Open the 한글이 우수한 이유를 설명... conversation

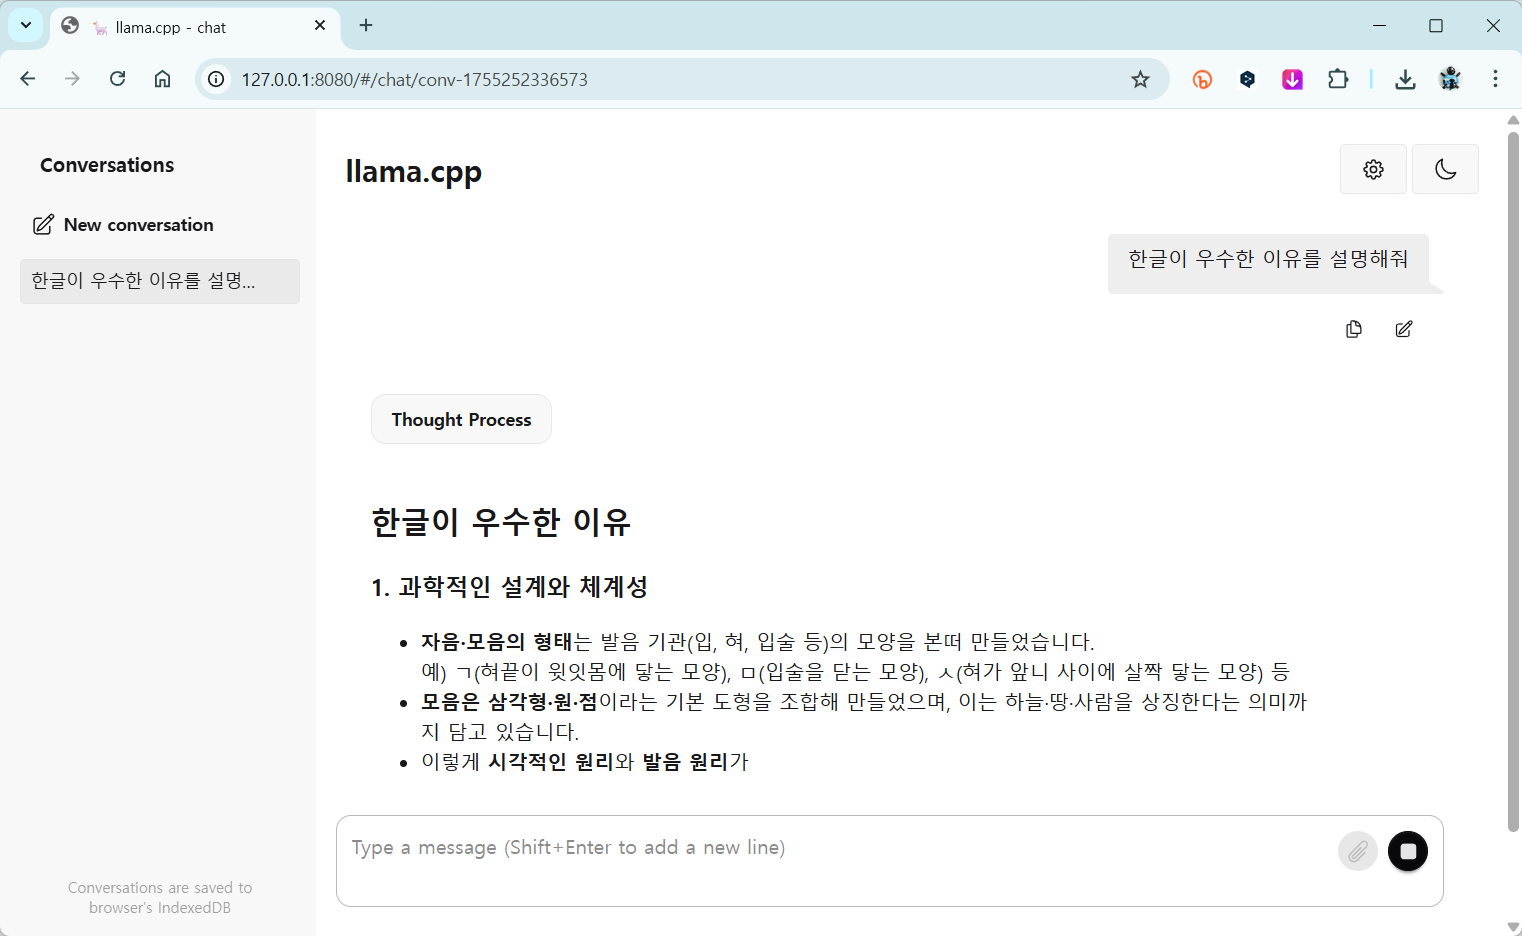coord(160,281)
